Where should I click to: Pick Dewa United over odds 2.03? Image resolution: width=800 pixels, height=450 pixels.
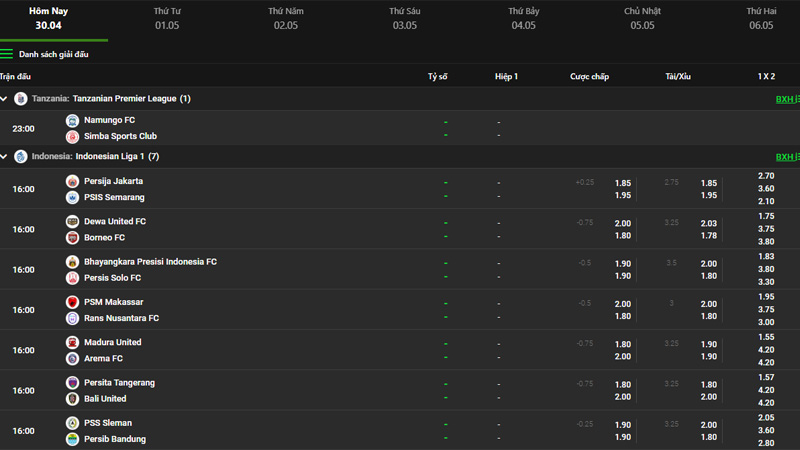pos(709,223)
